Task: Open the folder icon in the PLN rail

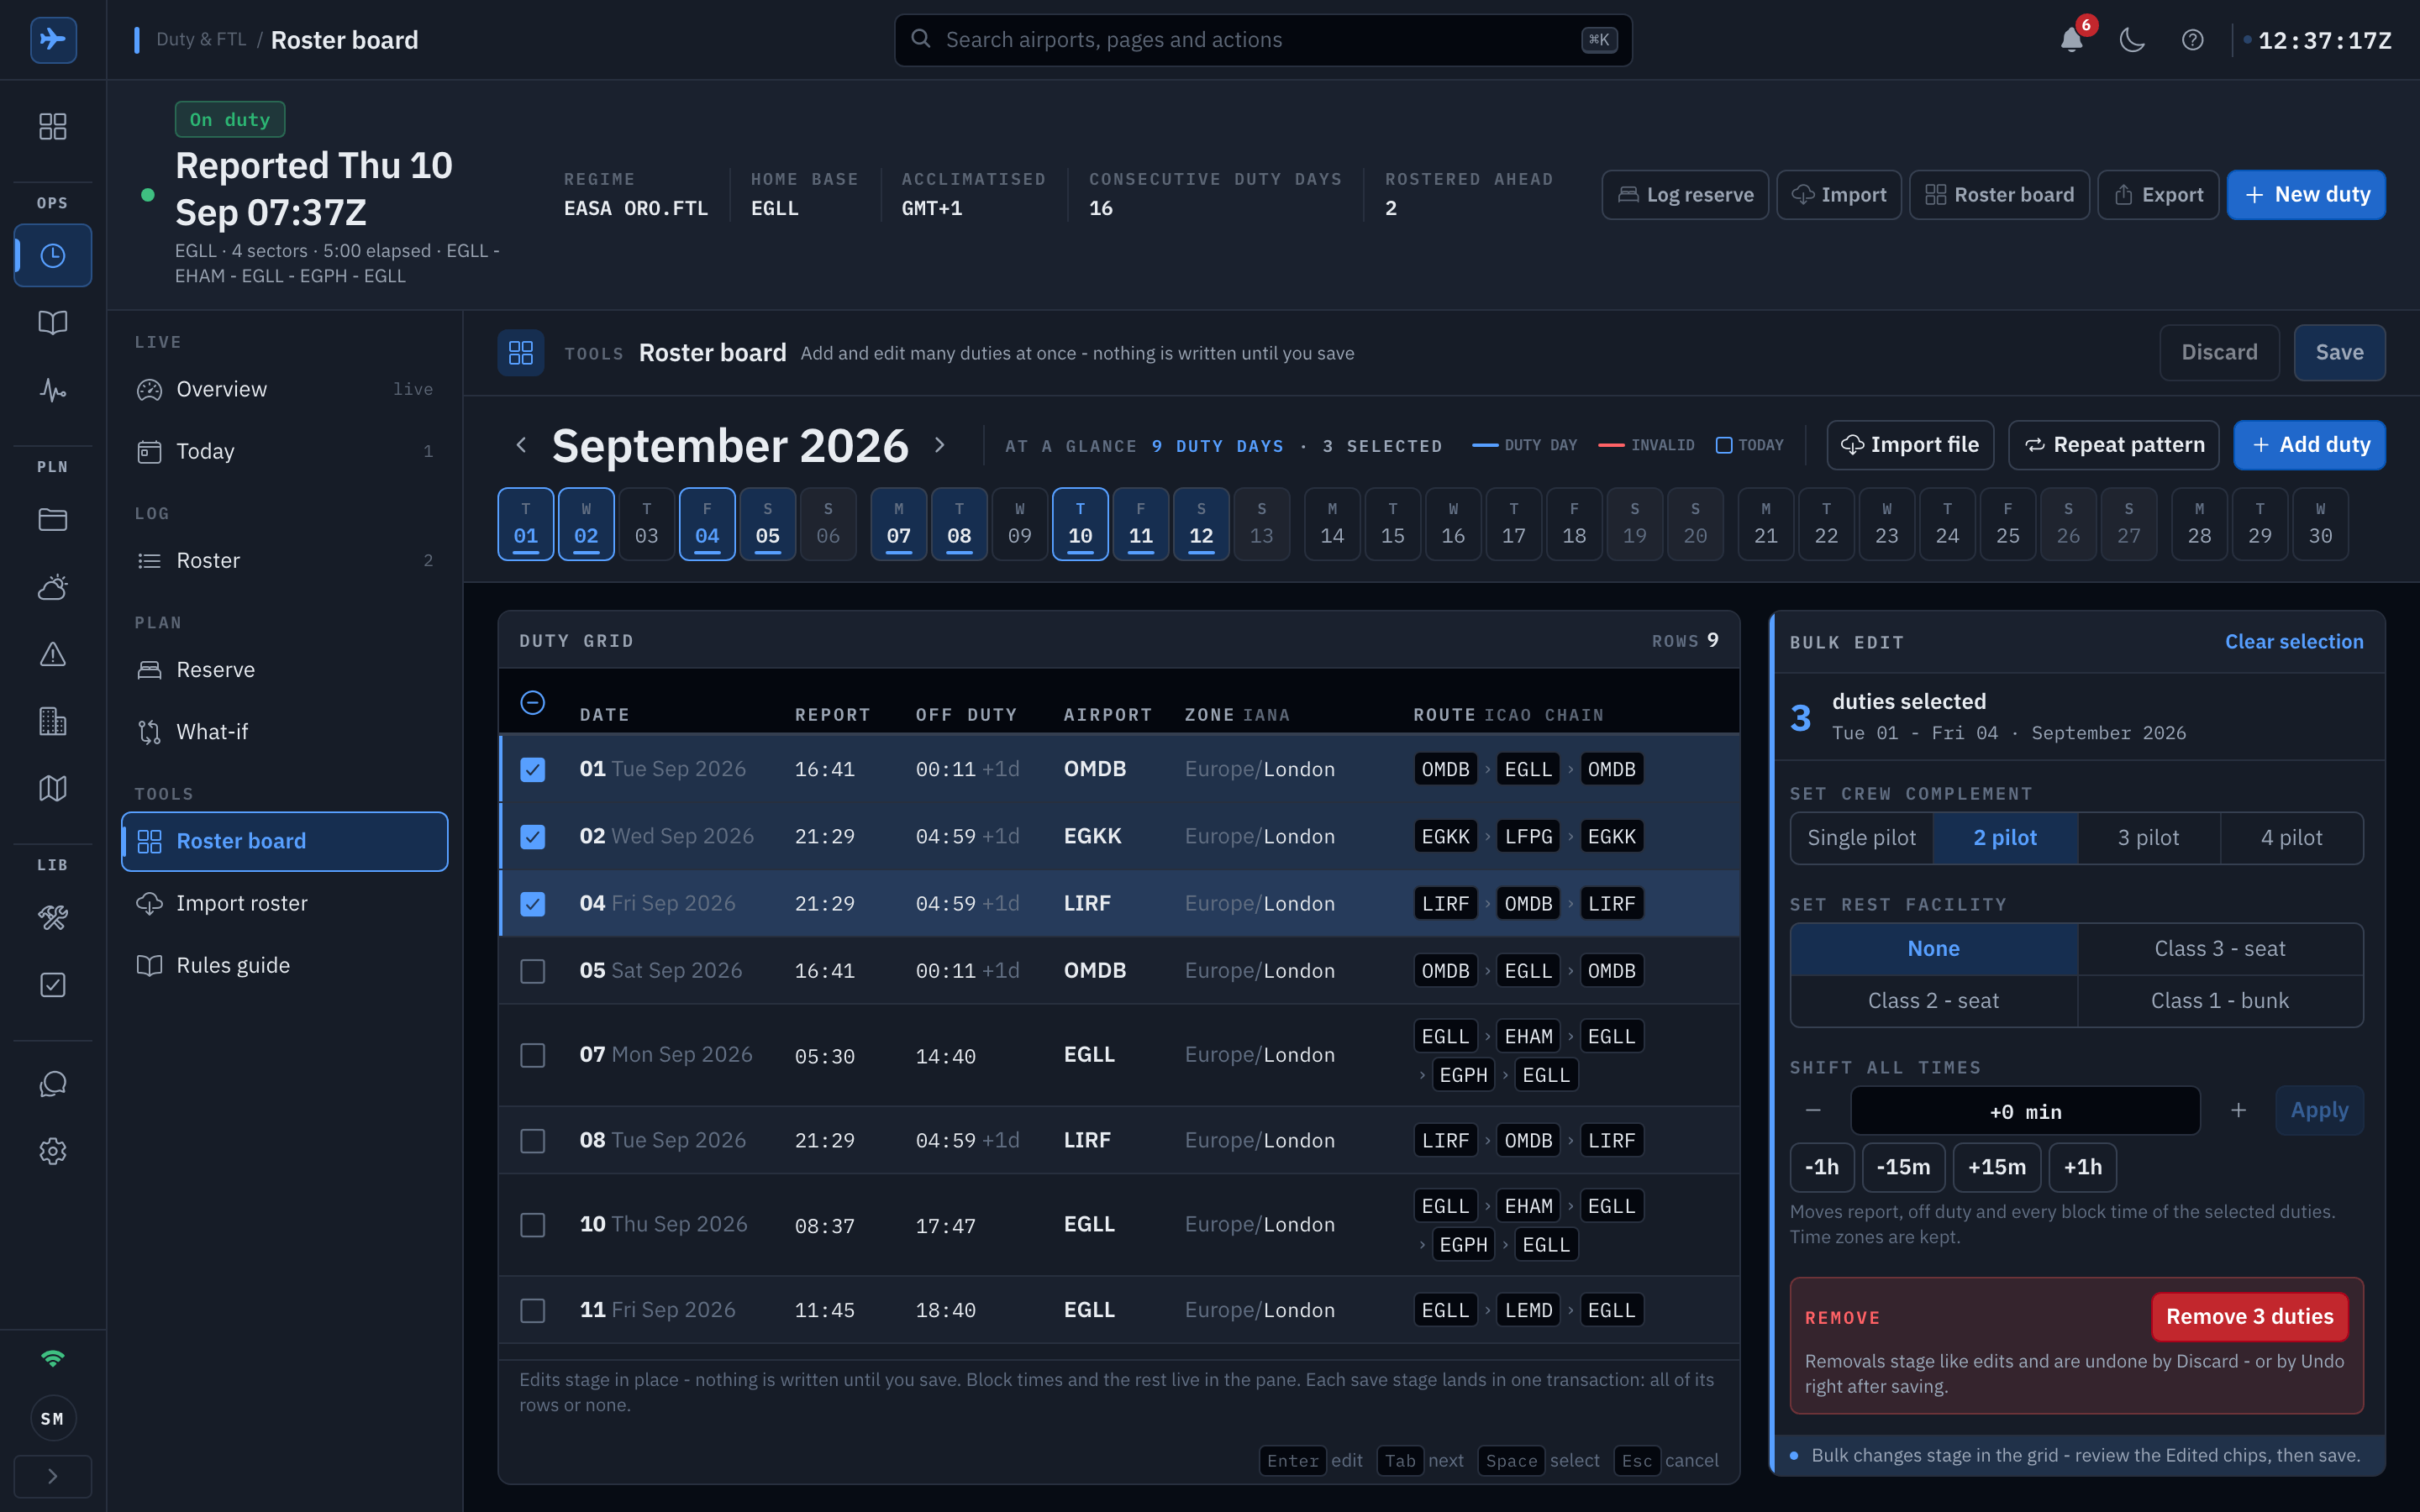Action: pos(53,520)
